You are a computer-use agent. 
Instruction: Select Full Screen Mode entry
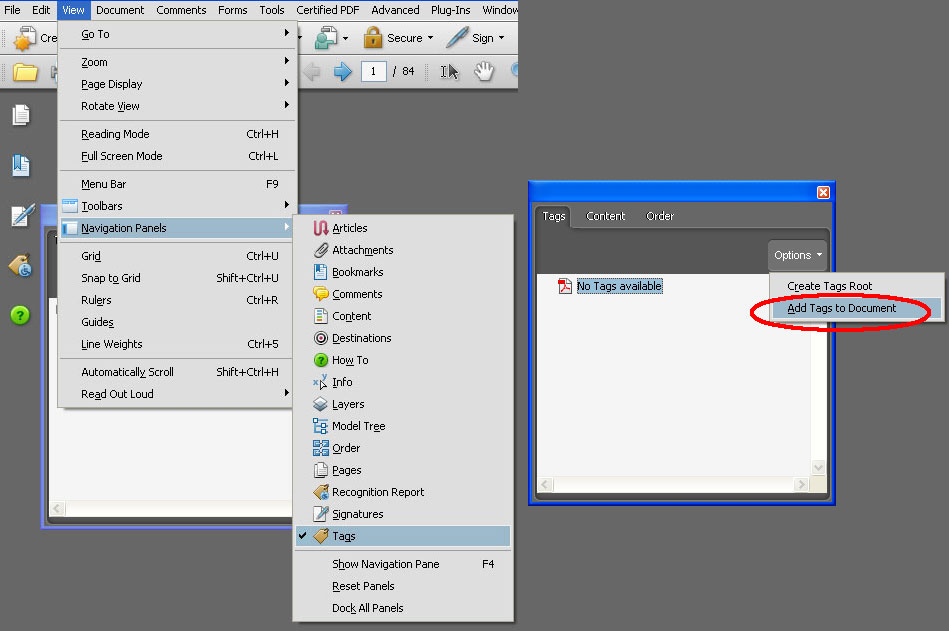click(x=178, y=156)
